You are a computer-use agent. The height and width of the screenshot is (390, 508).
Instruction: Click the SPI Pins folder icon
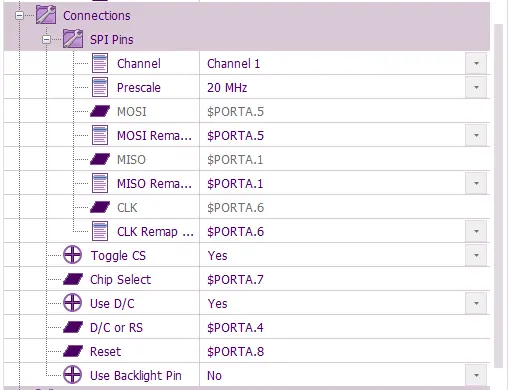coord(73,39)
